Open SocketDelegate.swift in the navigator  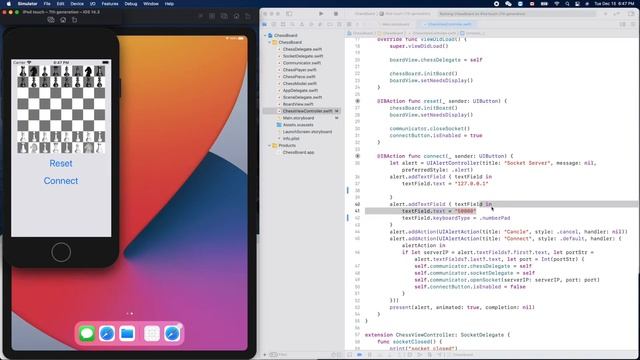(x=302, y=56)
